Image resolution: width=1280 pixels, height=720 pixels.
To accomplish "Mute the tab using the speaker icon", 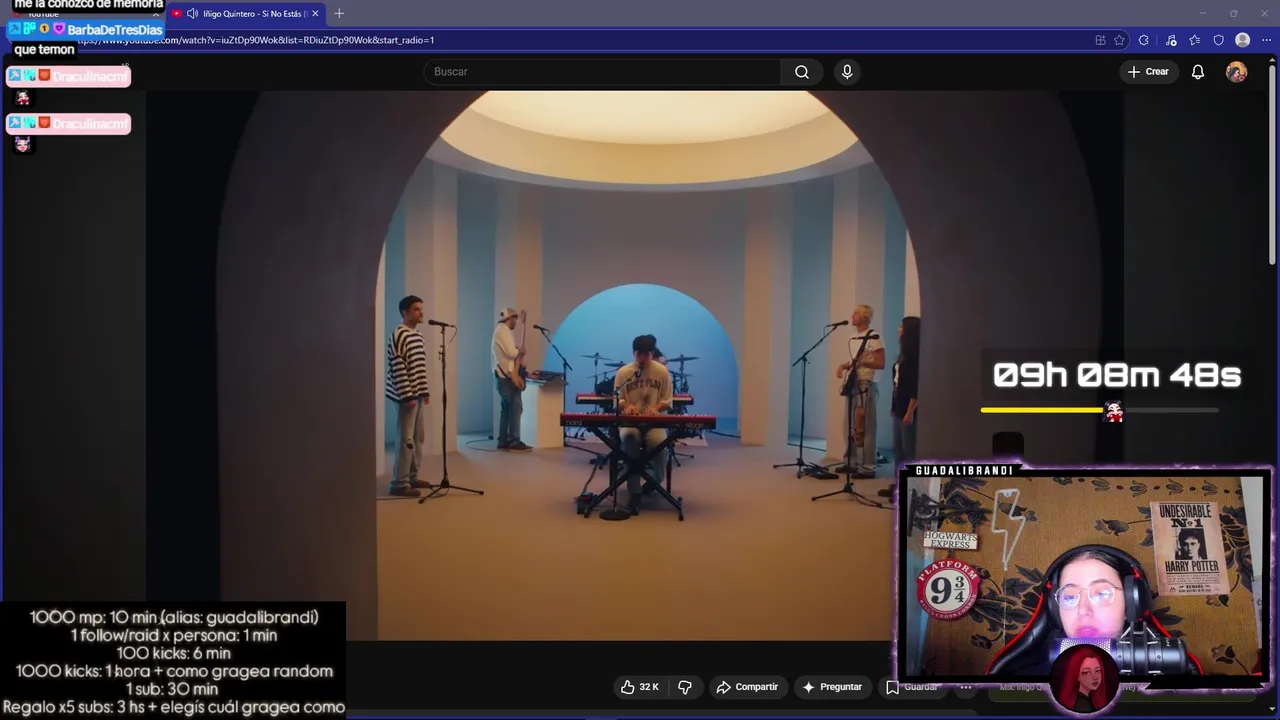I will (192, 14).
